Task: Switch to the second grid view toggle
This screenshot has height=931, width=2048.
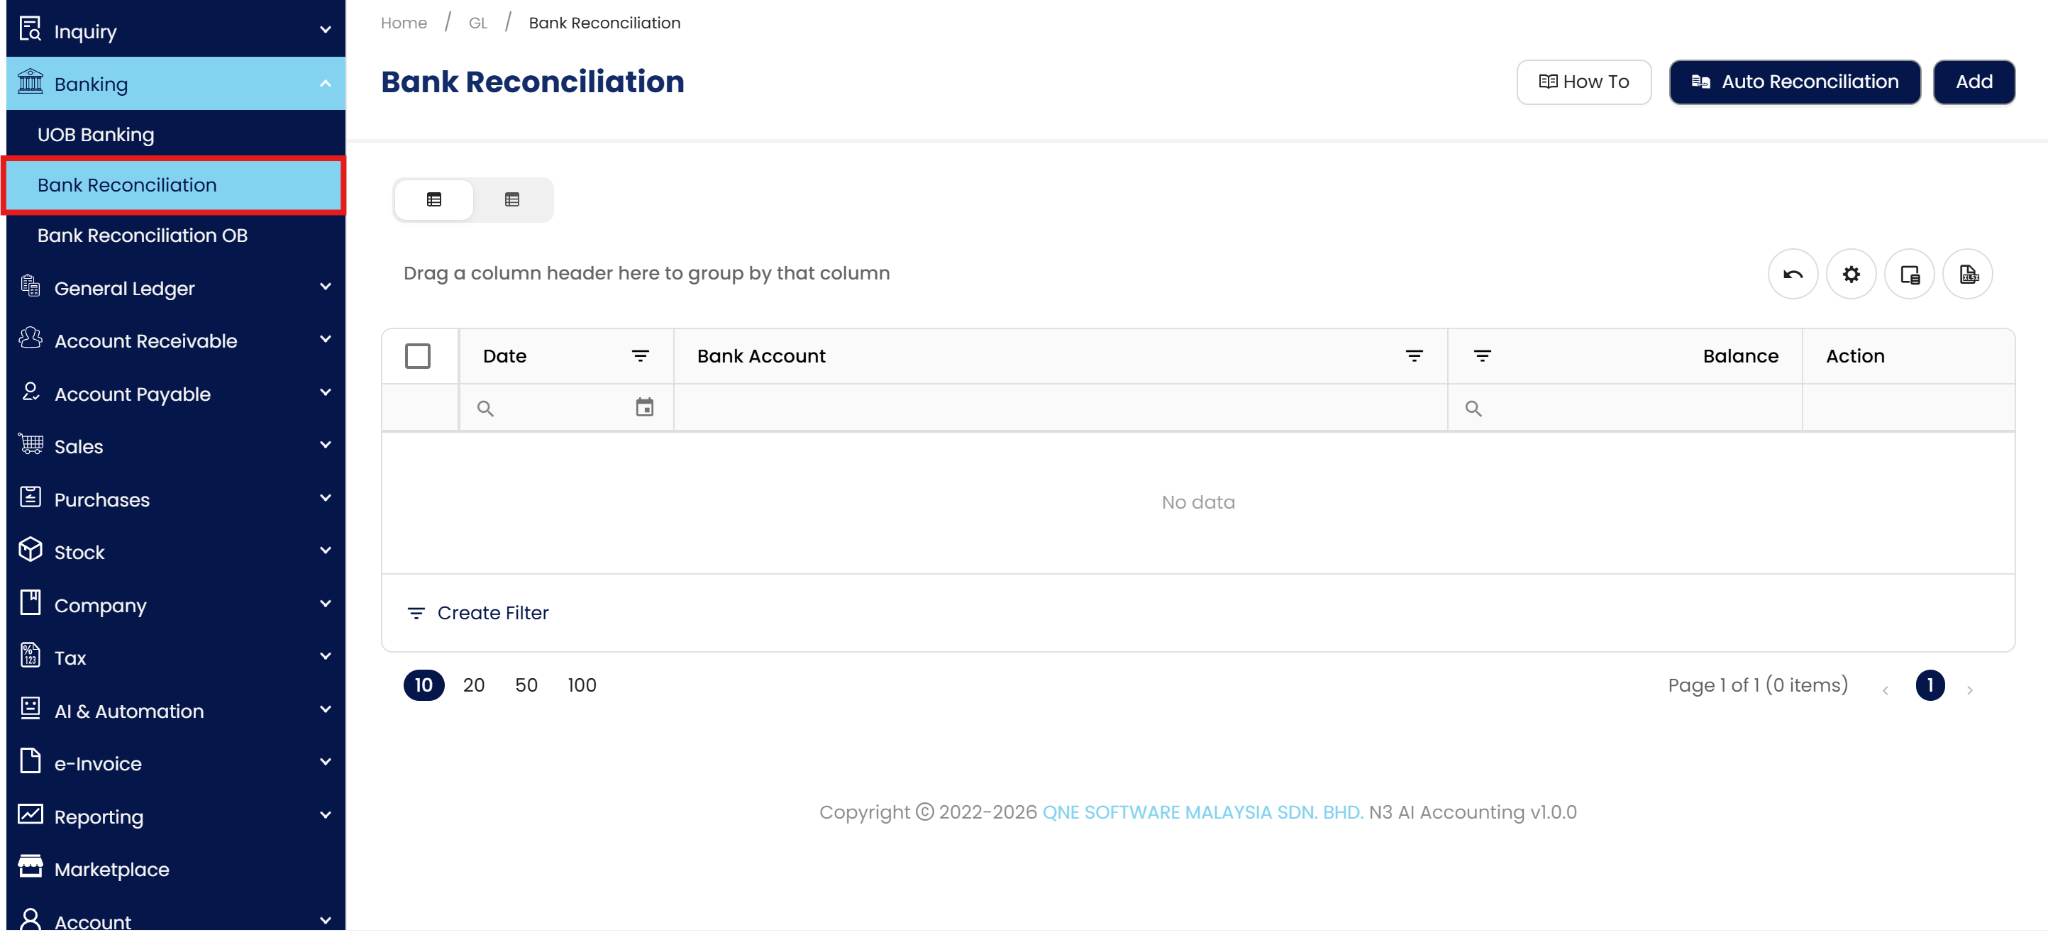Action: [x=512, y=200]
